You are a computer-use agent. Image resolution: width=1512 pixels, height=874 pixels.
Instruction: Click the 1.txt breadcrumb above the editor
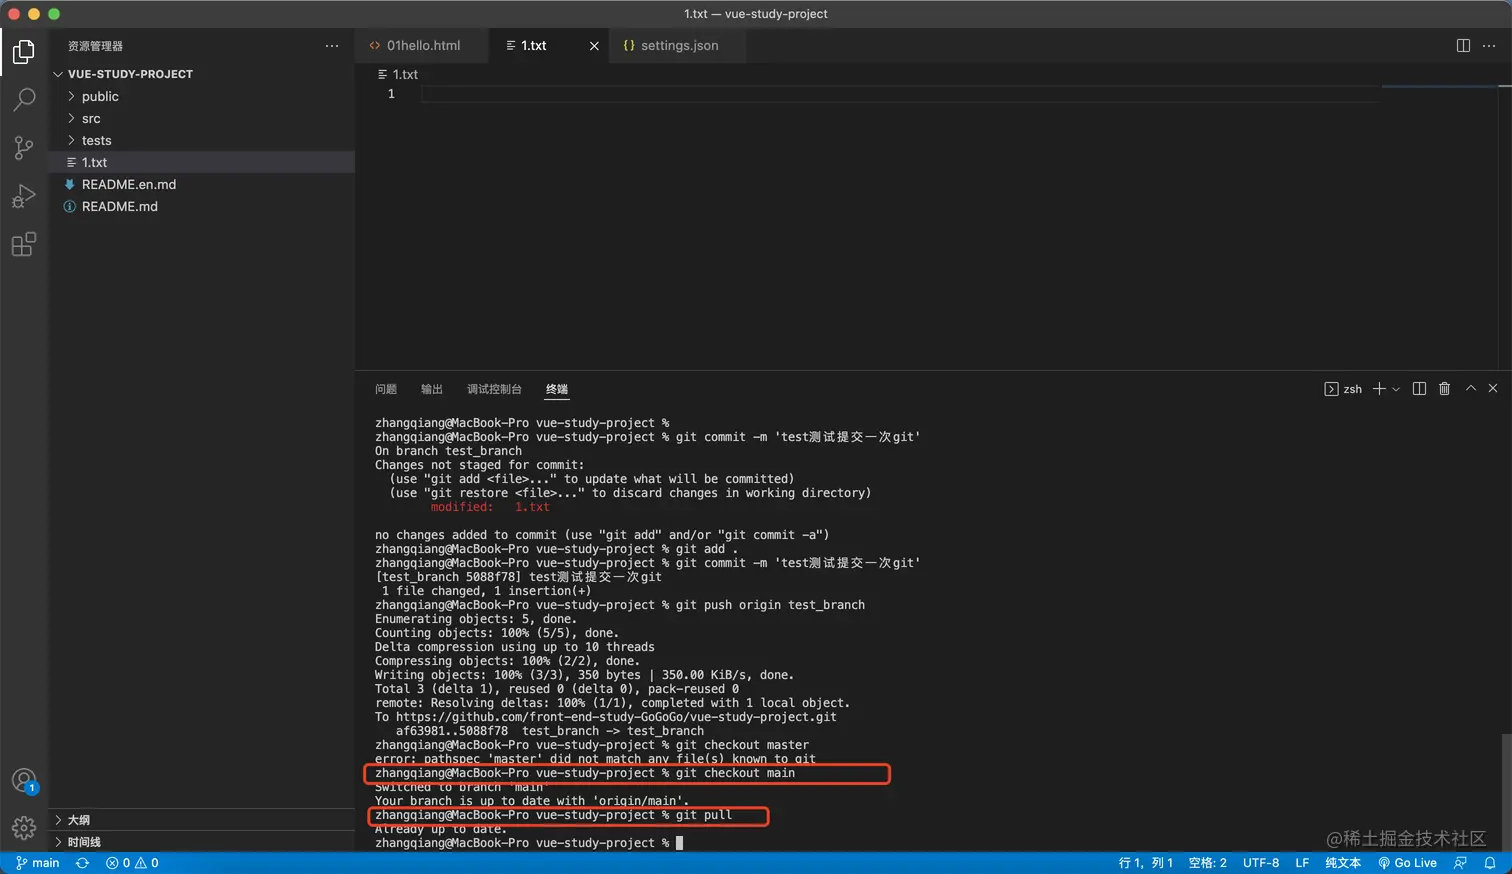pos(398,74)
